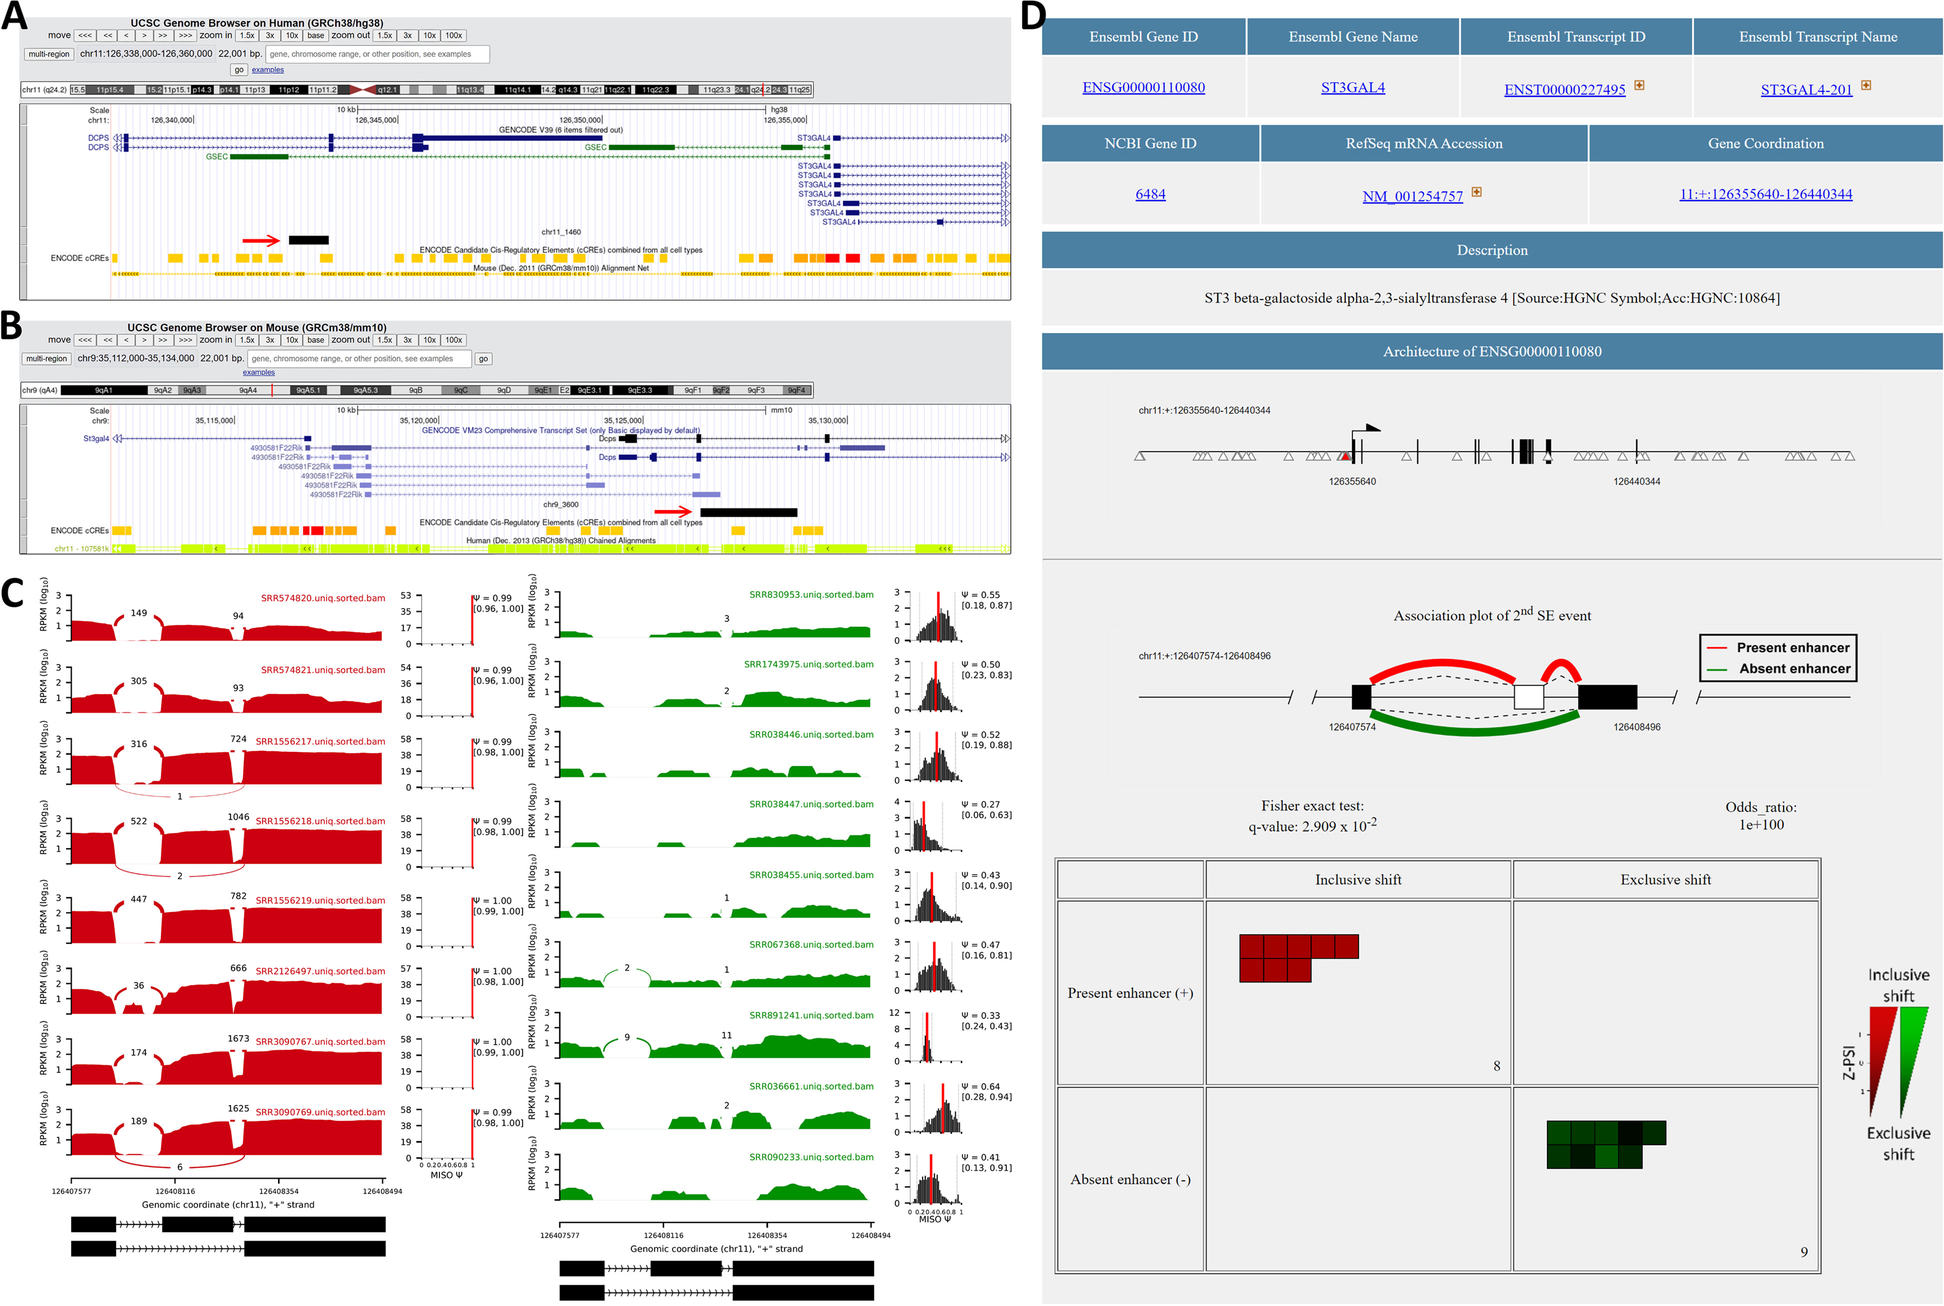Click the green 'Absent enhancer' heatmap cells
The image size is (1944, 1306).
(x=1606, y=1145)
